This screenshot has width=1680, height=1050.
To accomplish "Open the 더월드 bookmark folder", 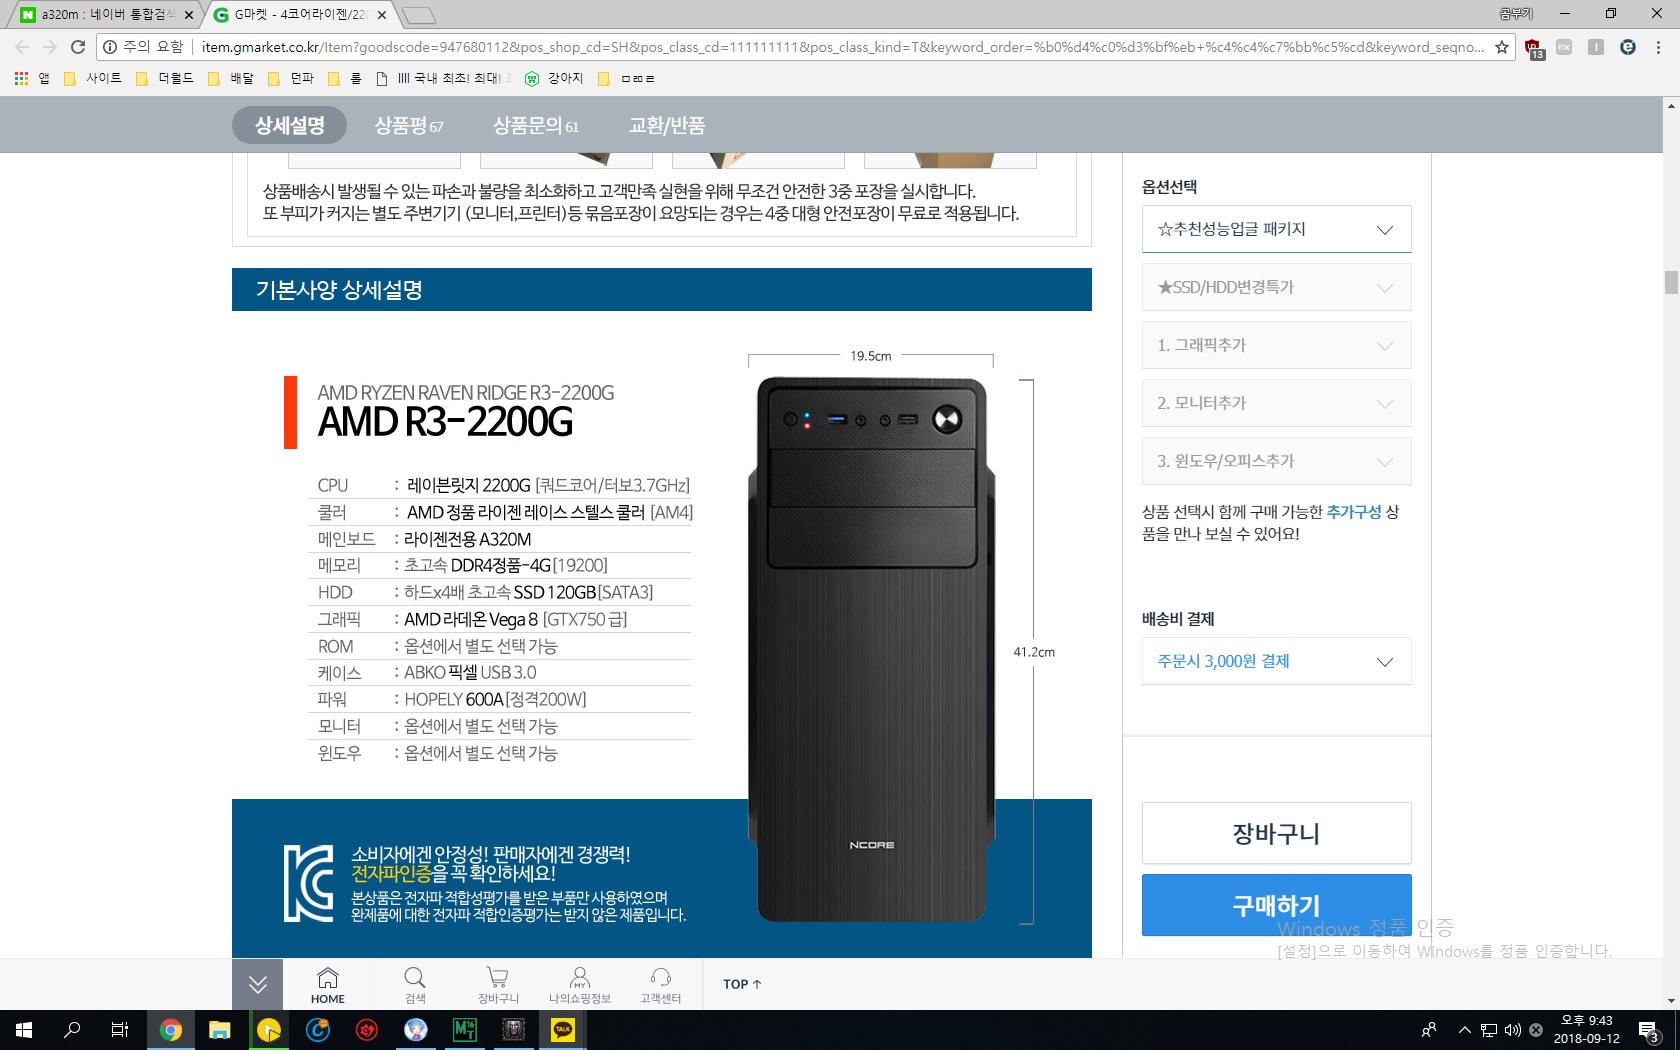I will [x=165, y=78].
